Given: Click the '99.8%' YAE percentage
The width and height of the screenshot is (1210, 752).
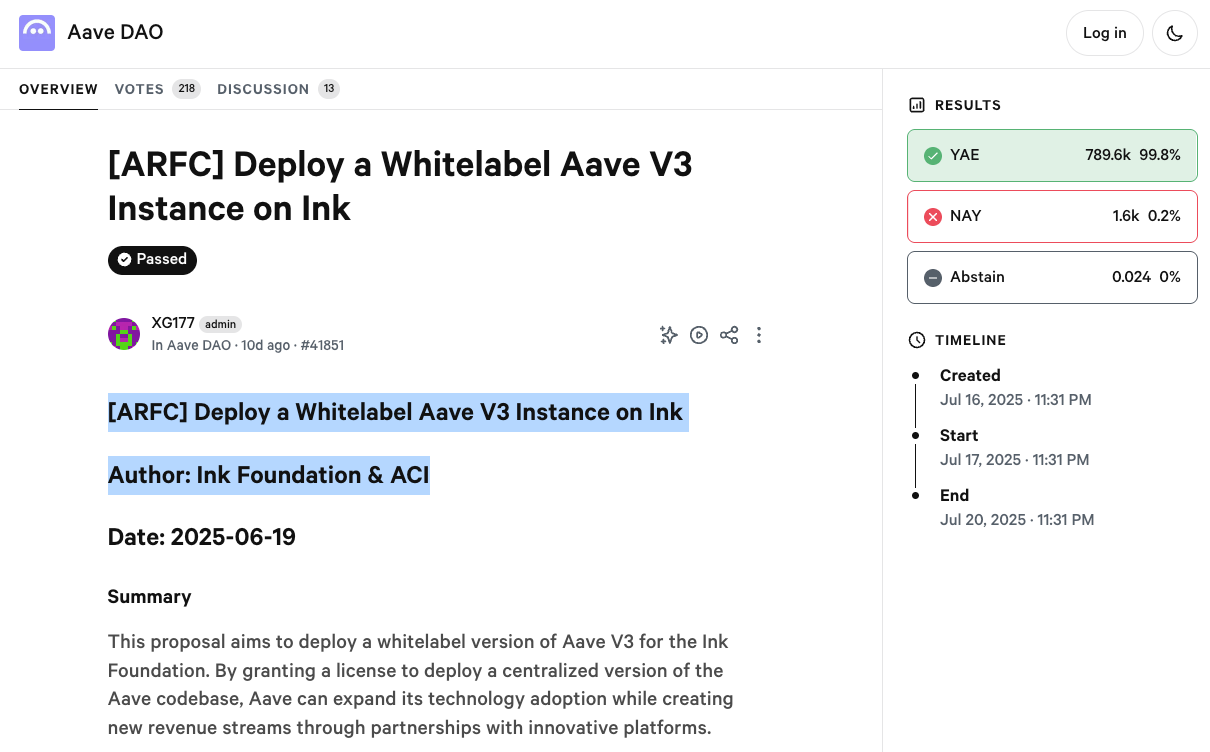Looking at the screenshot, I should tap(1160, 155).
